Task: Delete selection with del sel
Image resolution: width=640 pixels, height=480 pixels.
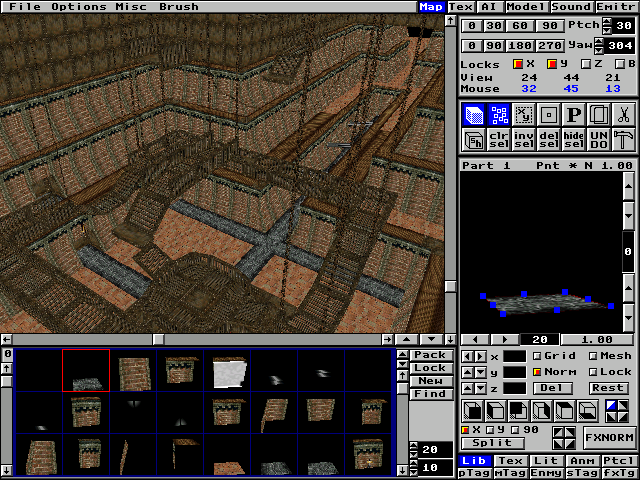Action: 549,140
